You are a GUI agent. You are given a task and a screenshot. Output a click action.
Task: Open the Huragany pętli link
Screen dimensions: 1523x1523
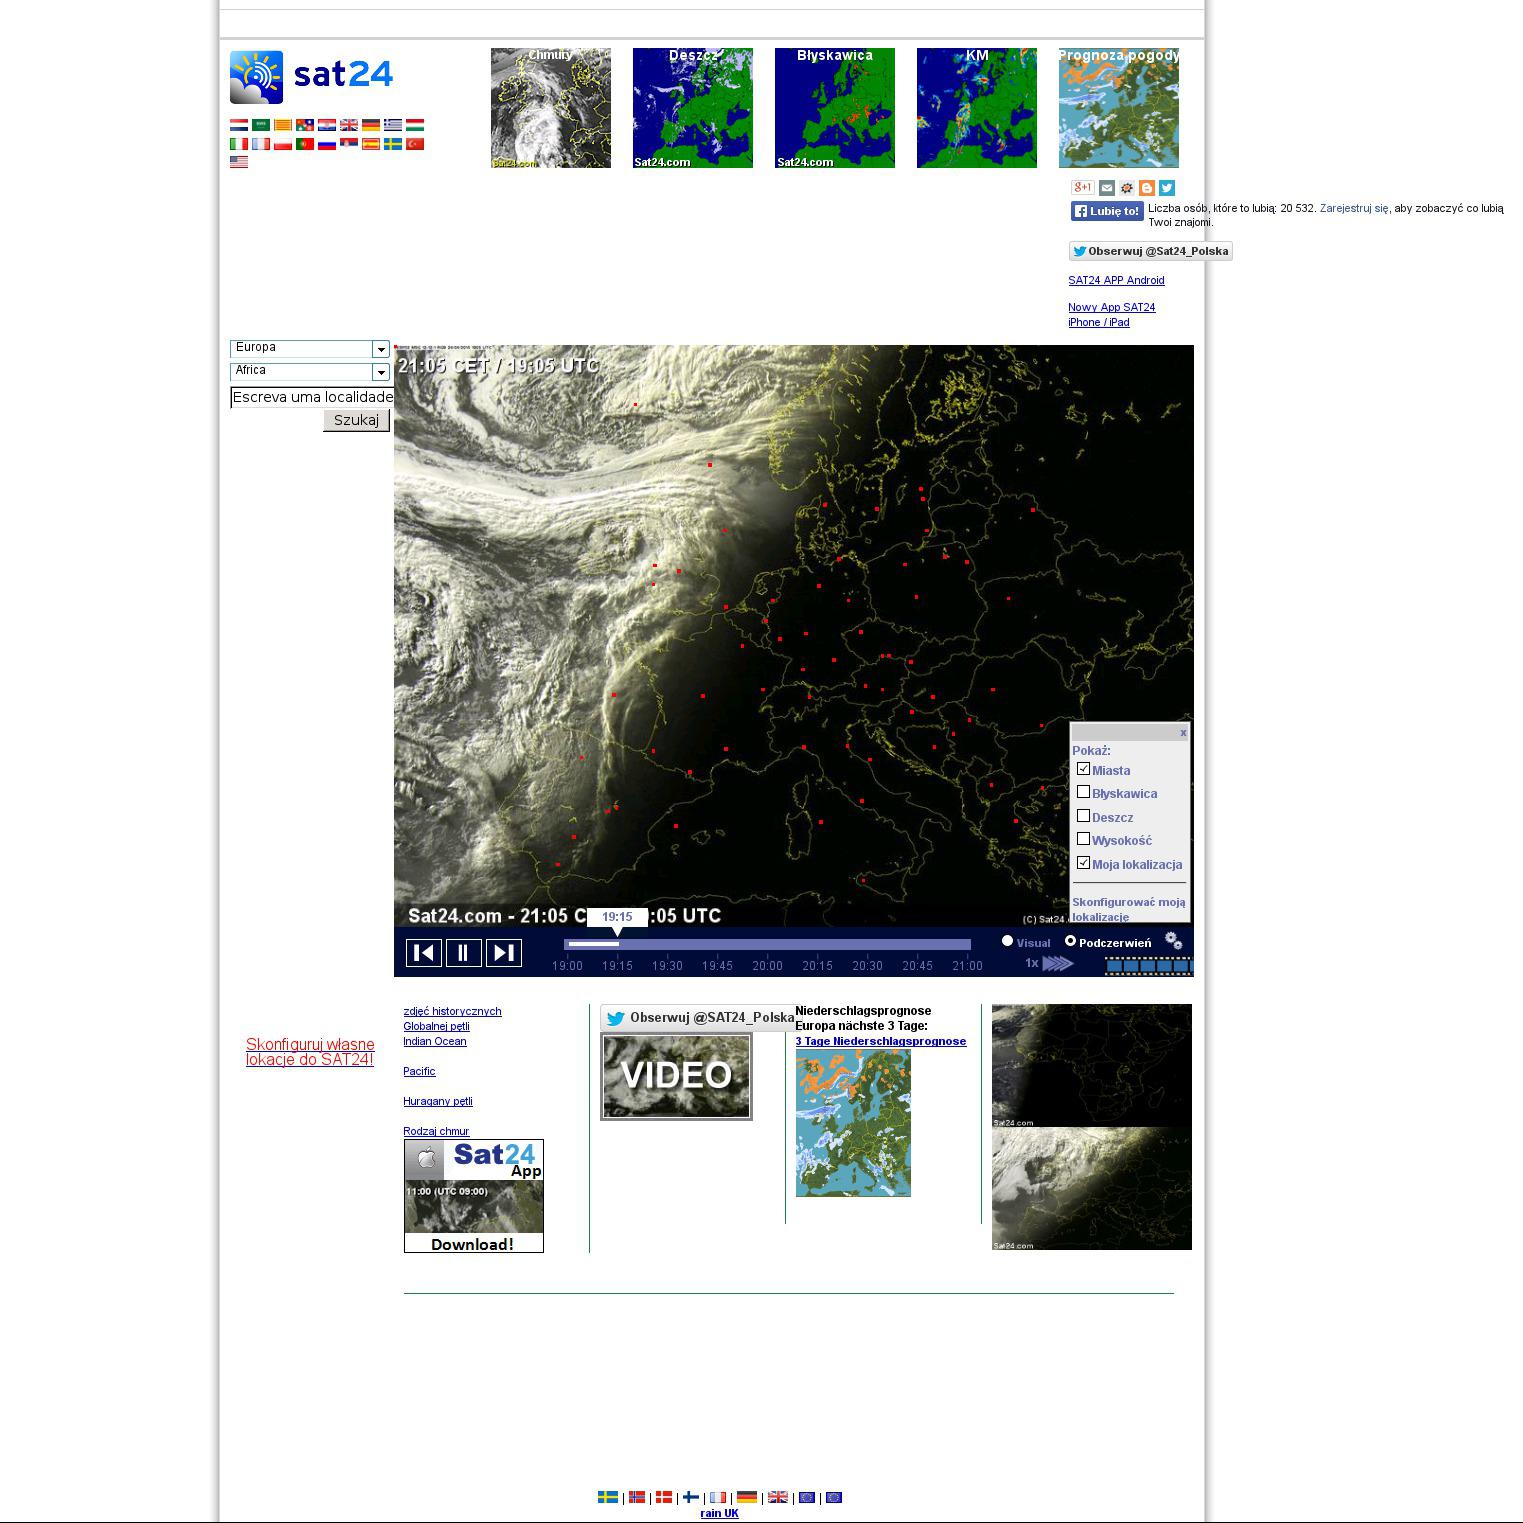(438, 1101)
